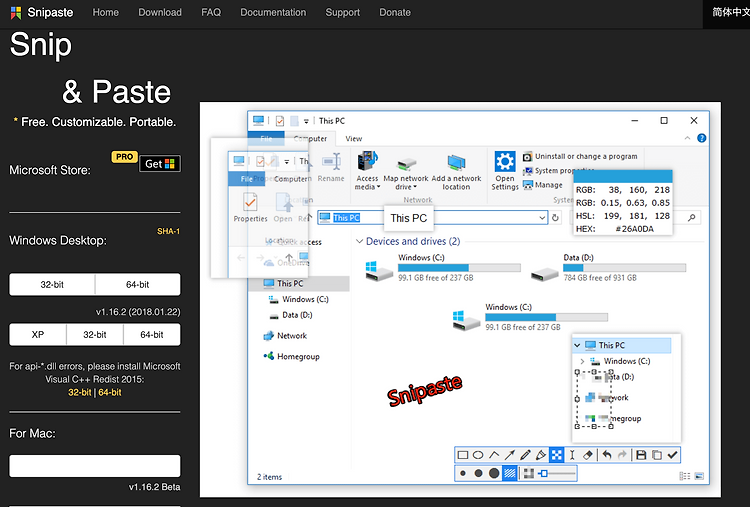Select the rectangle annotation tool
The height and width of the screenshot is (507, 750).
(463, 455)
